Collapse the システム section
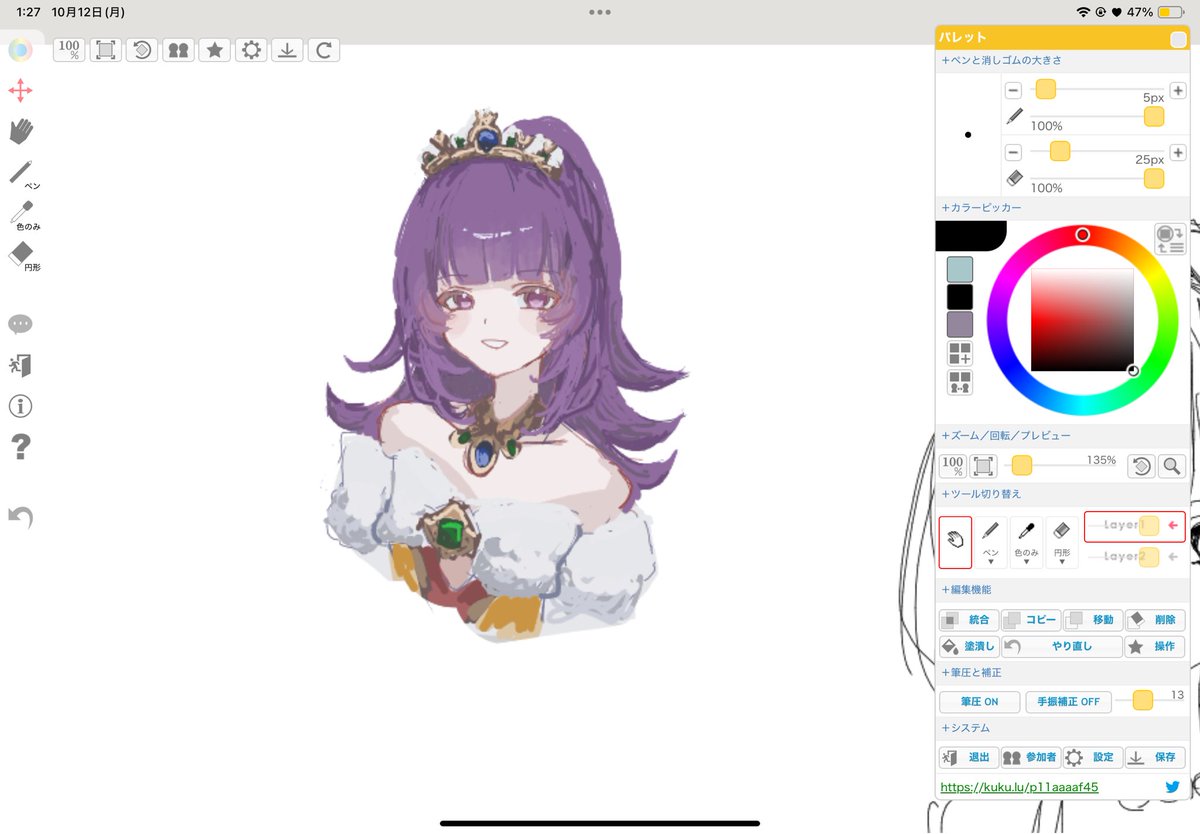This screenshot has width=1200, height=834. [x=966, y=728]
